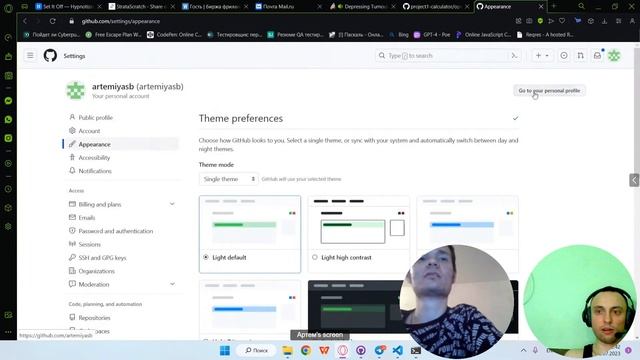Click the SSH and GPG keys key icon

(x=72, y=258)
